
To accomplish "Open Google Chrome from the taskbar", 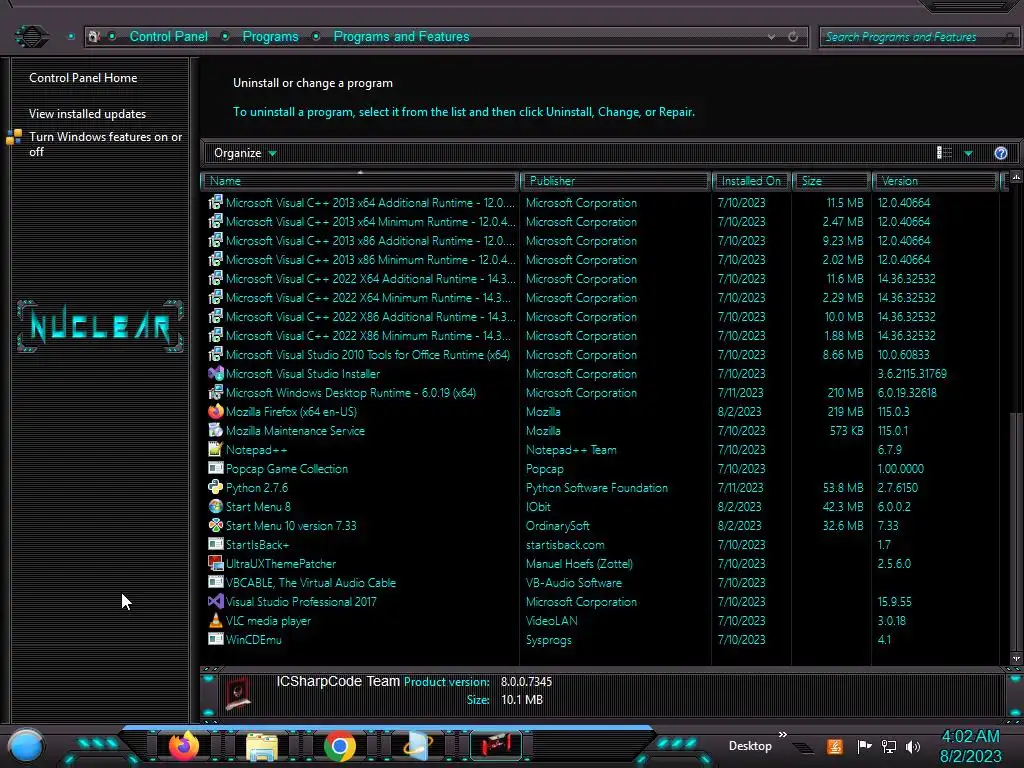I will 340,746.
